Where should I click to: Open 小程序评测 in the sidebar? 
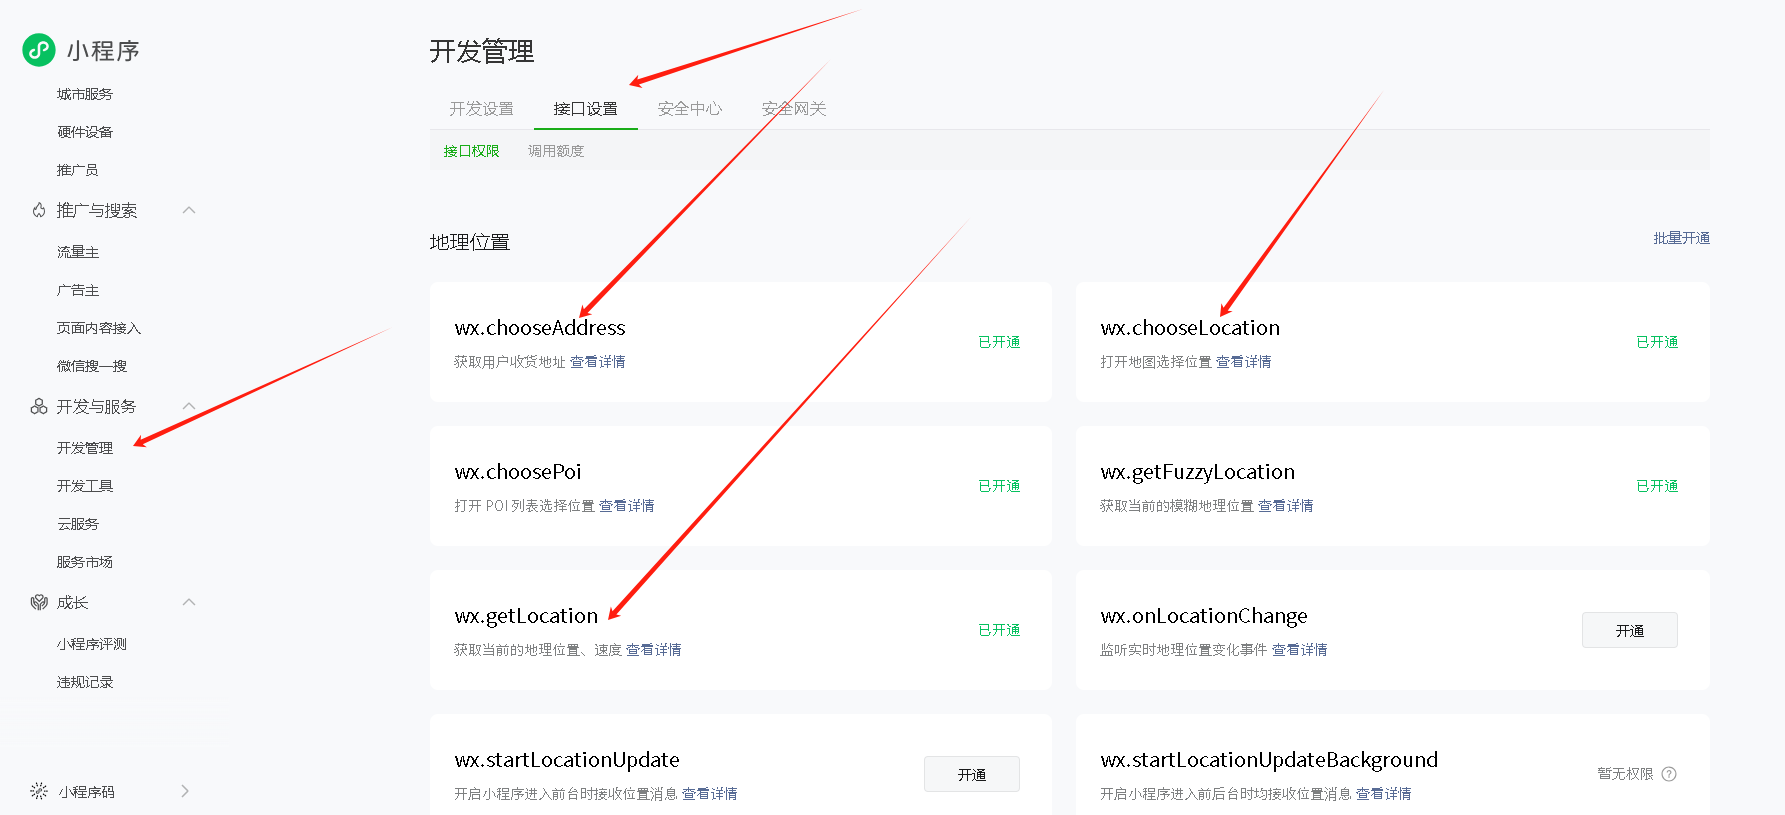click(92, 644)
